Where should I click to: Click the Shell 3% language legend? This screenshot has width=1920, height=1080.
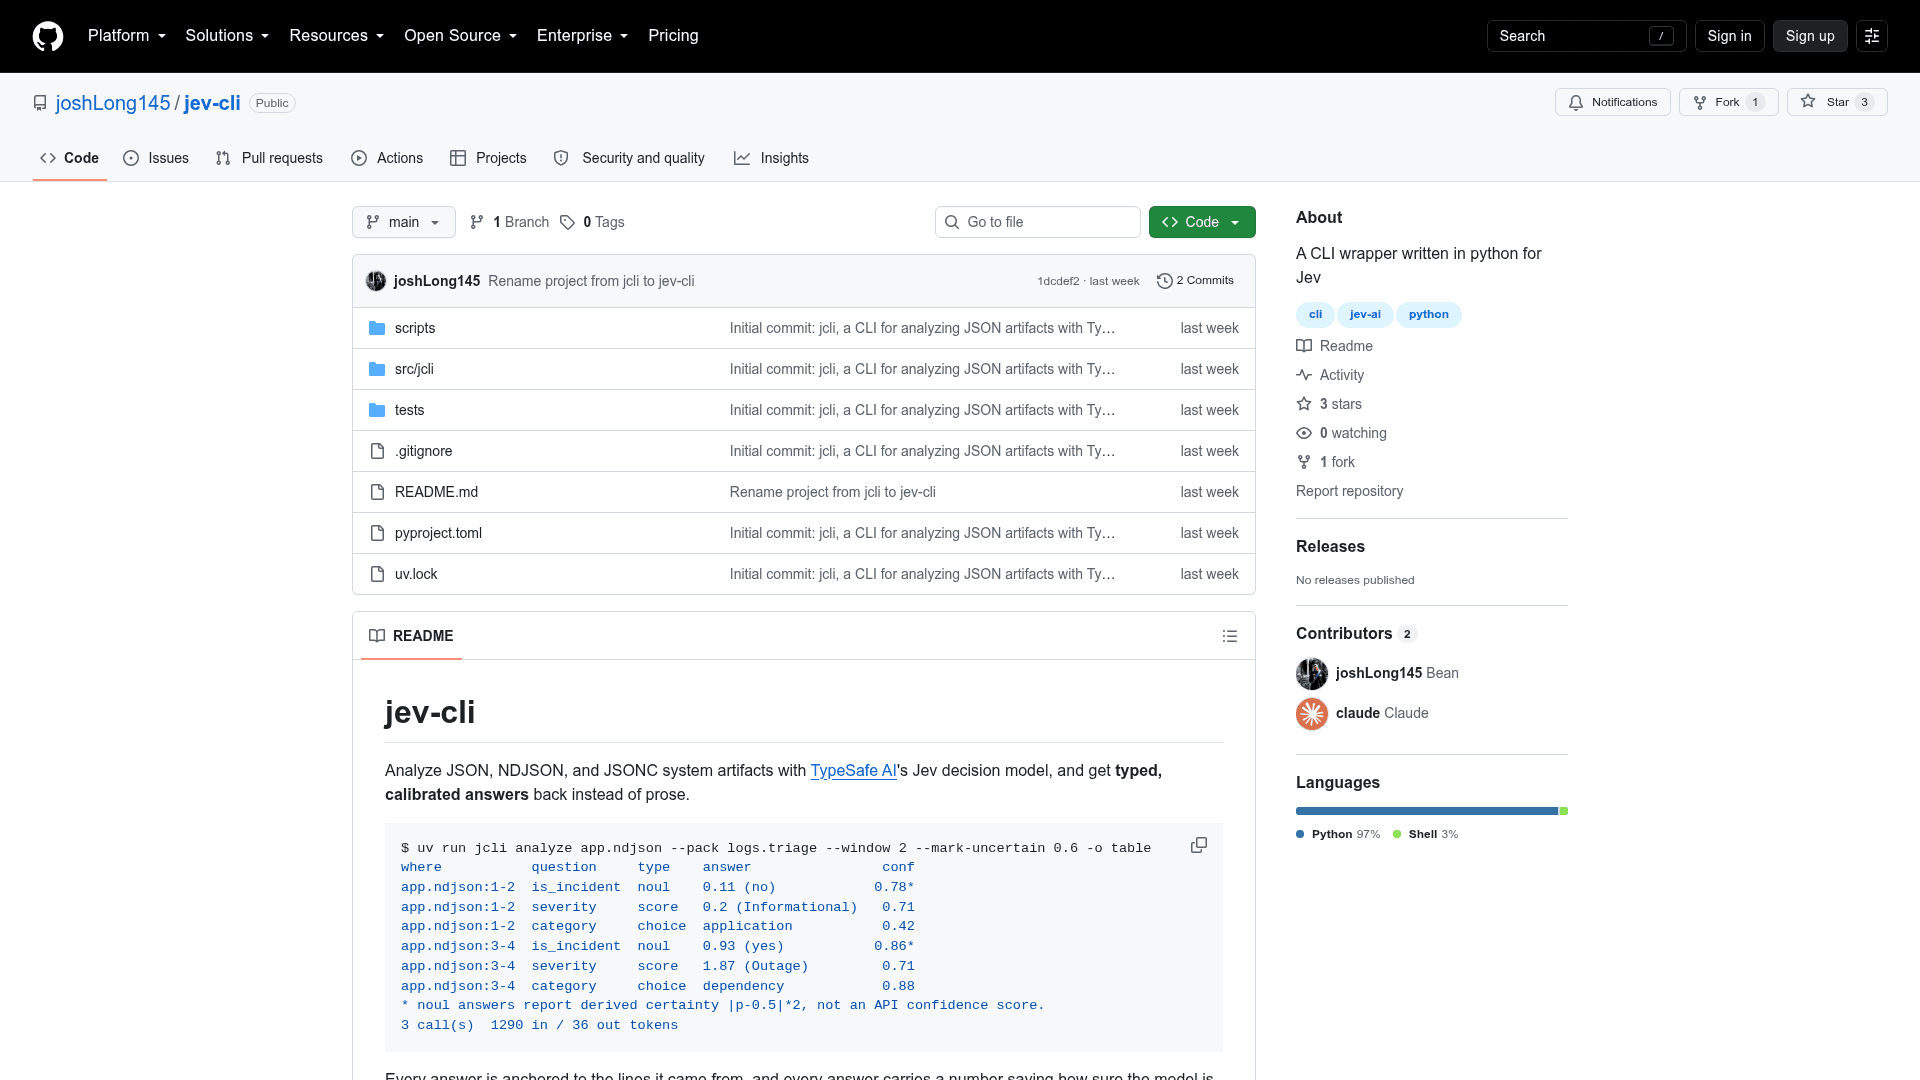(x=1426, y=834)
